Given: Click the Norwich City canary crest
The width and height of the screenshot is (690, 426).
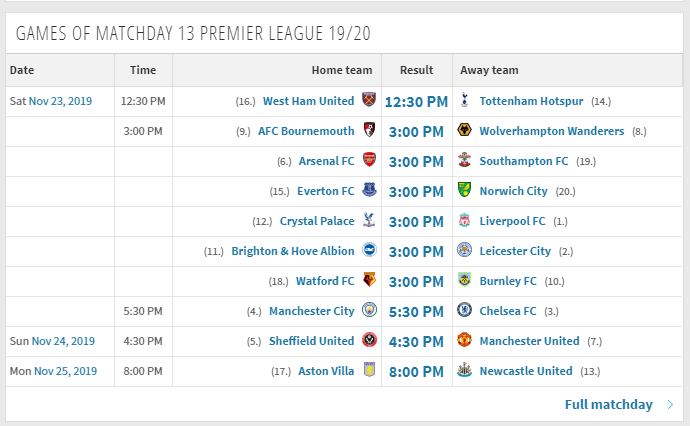Looking at the screenshot, I should click(464, 190).
